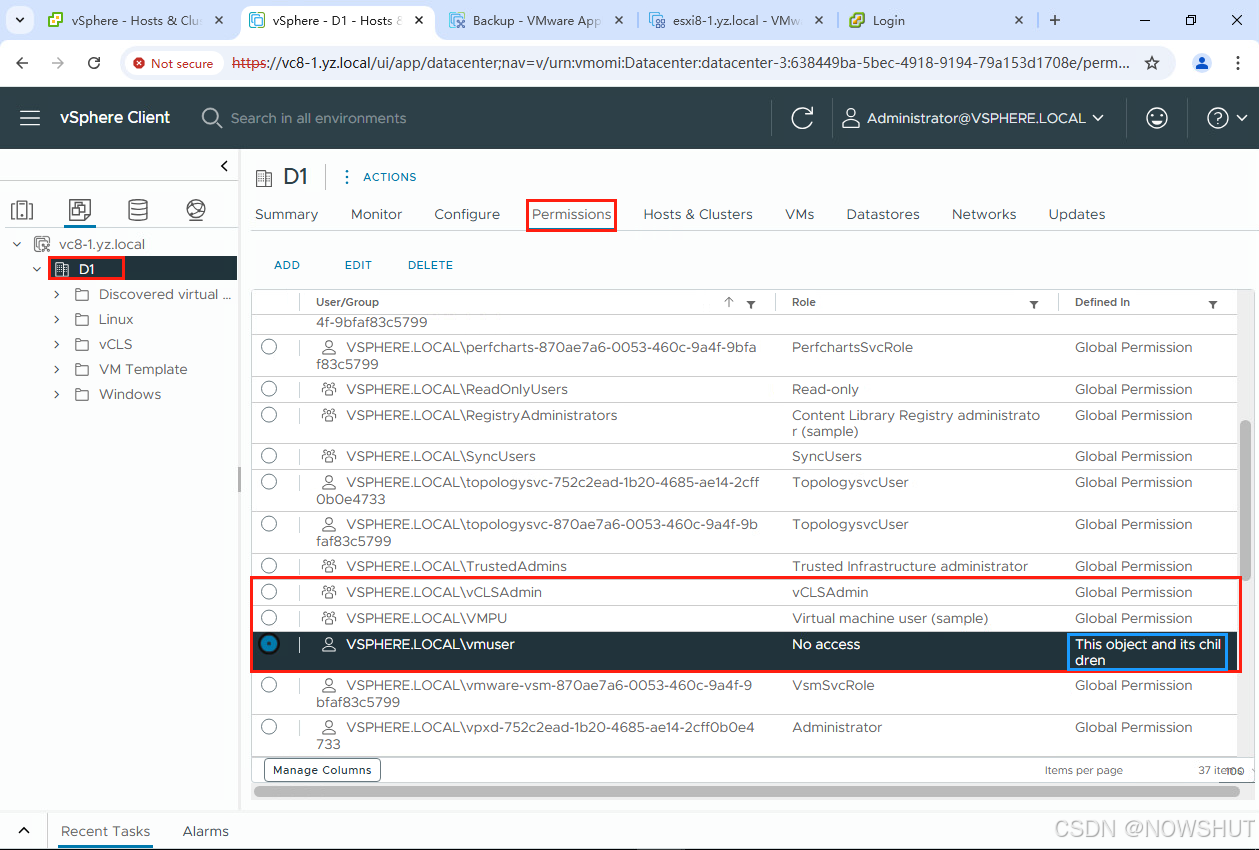Open the help question mark menu
Image resolution: width=1259 pixels, height=850 pixels.
pyautogui.click(x=1228, y=118)
